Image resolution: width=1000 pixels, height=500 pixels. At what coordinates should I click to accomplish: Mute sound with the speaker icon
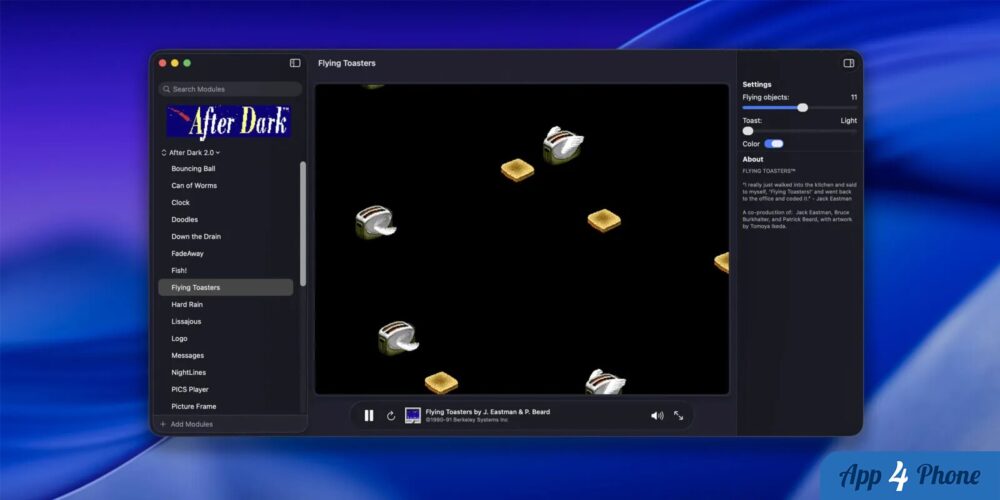click(657, 416)
